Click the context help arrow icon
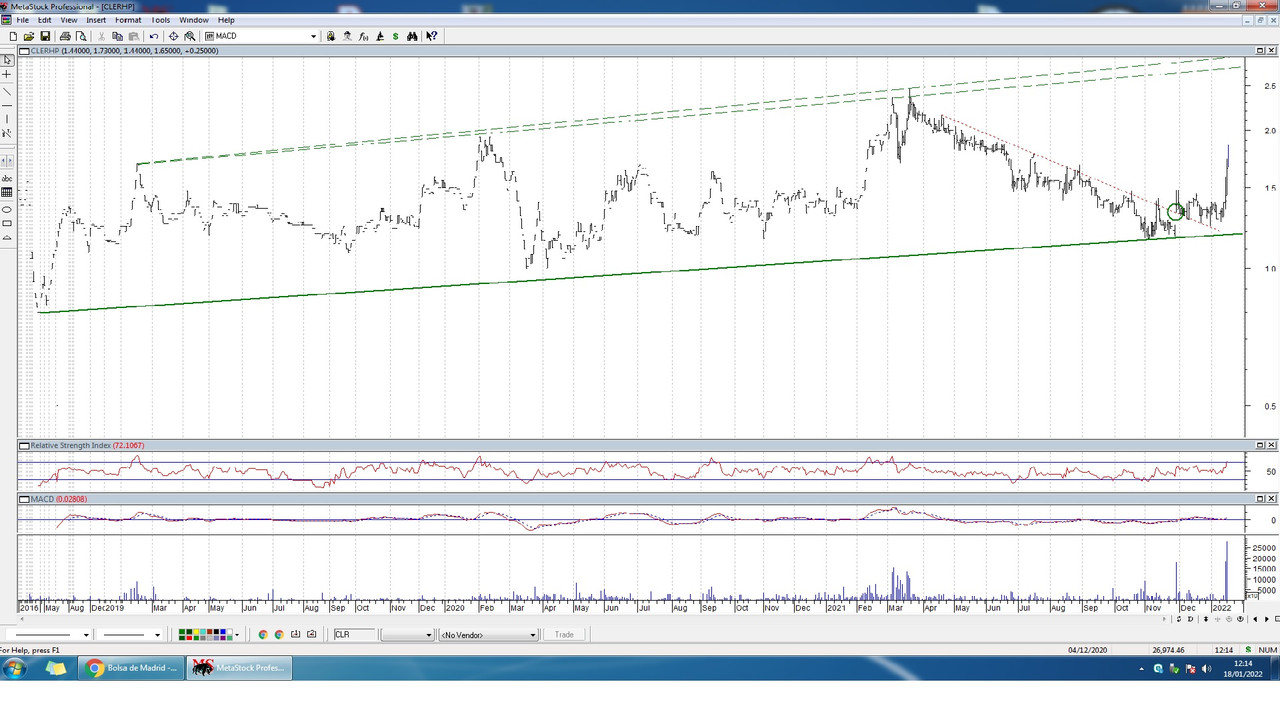 coord(431,36)
